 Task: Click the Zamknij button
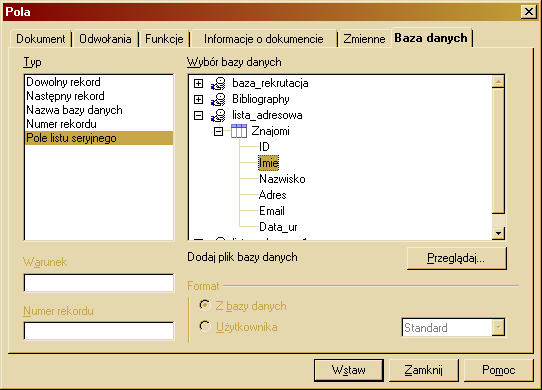point(423,370)
